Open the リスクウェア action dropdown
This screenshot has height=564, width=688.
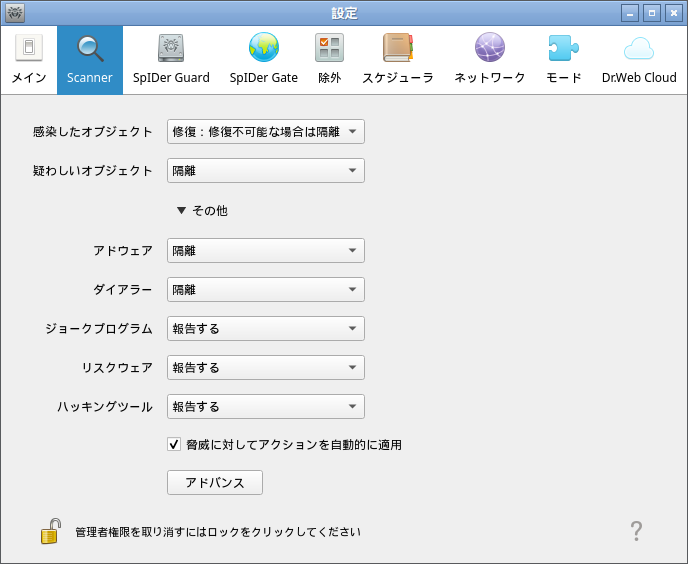[266, 368]
